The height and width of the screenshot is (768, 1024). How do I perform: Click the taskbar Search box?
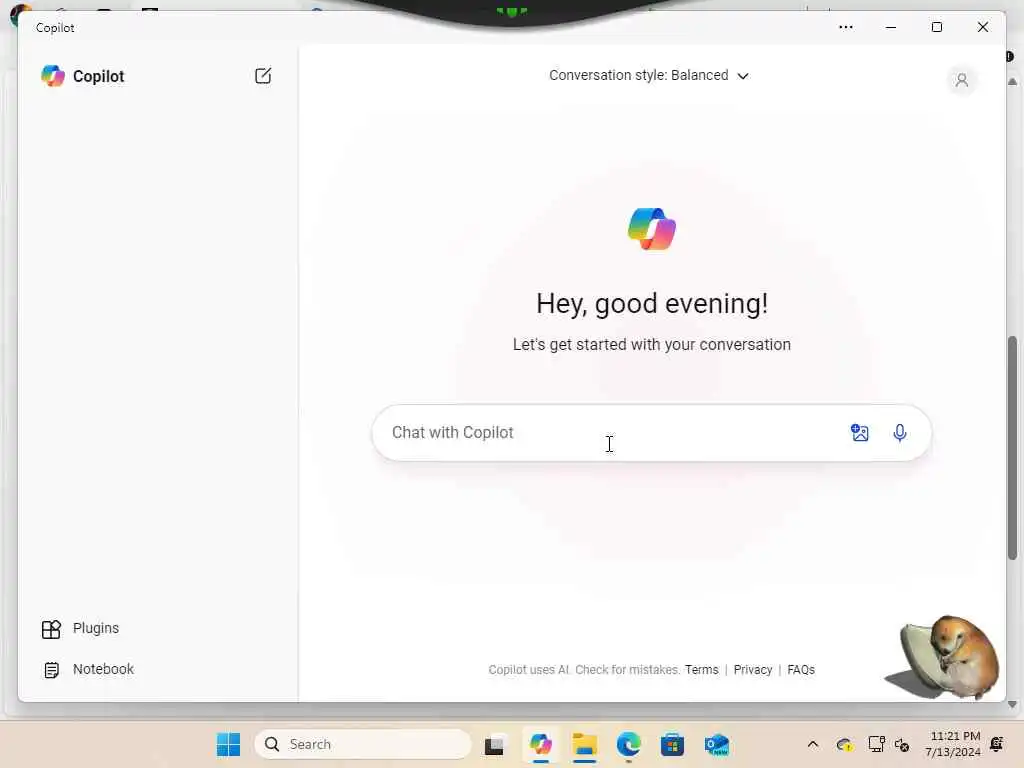pyautogui.click(x=362, y=744)
